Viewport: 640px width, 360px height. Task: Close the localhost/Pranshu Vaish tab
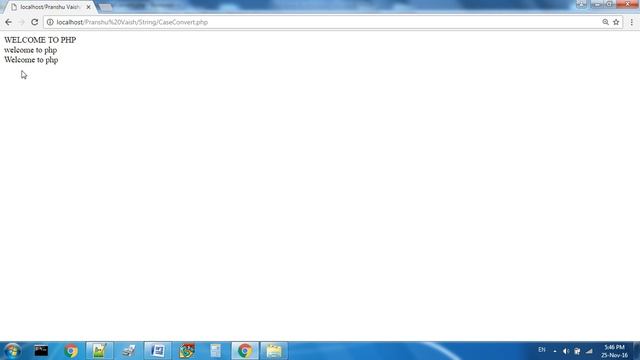point(89,7)
